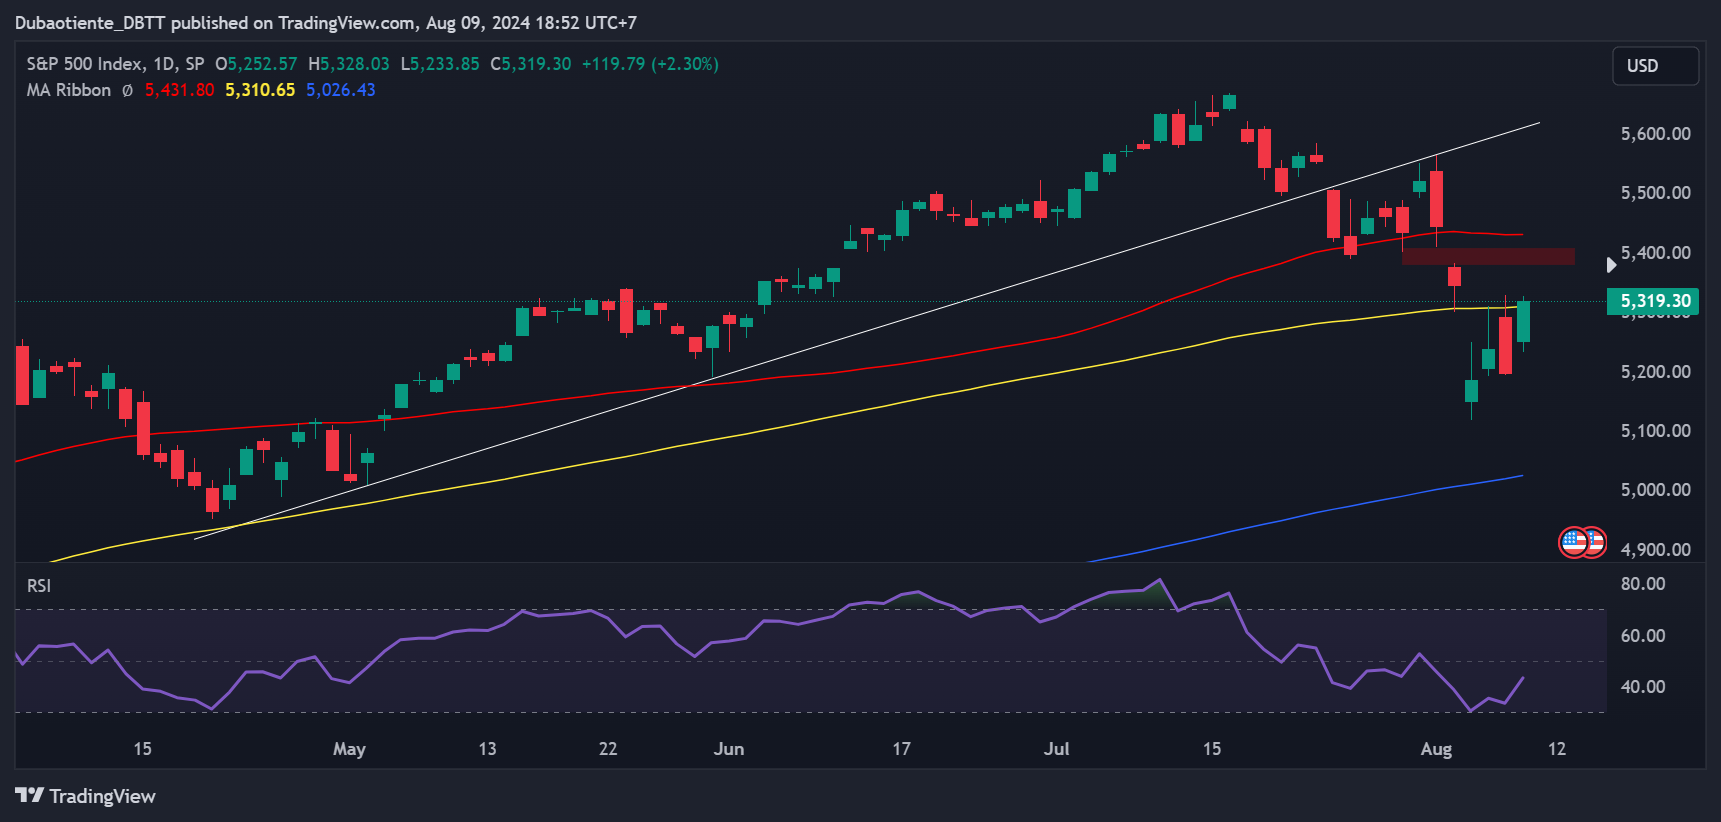Click the TradingView logo at bottom left

click(85, 796)
